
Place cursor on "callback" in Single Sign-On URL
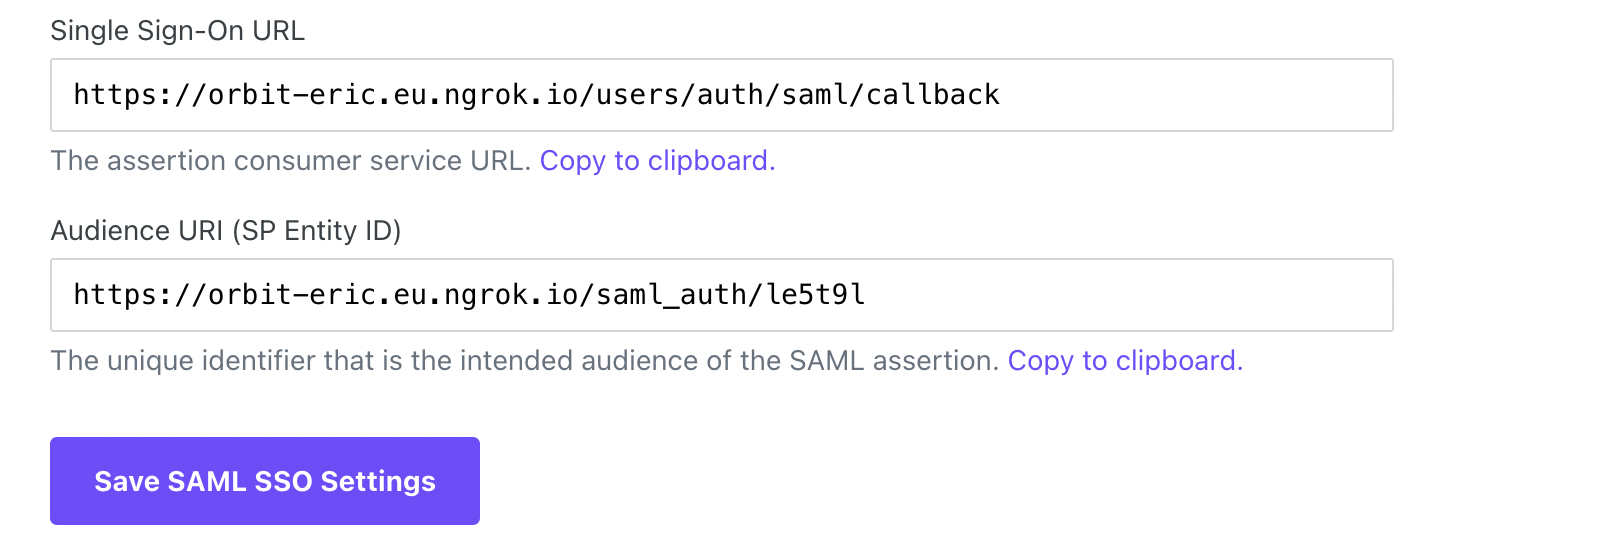point(932,95)
